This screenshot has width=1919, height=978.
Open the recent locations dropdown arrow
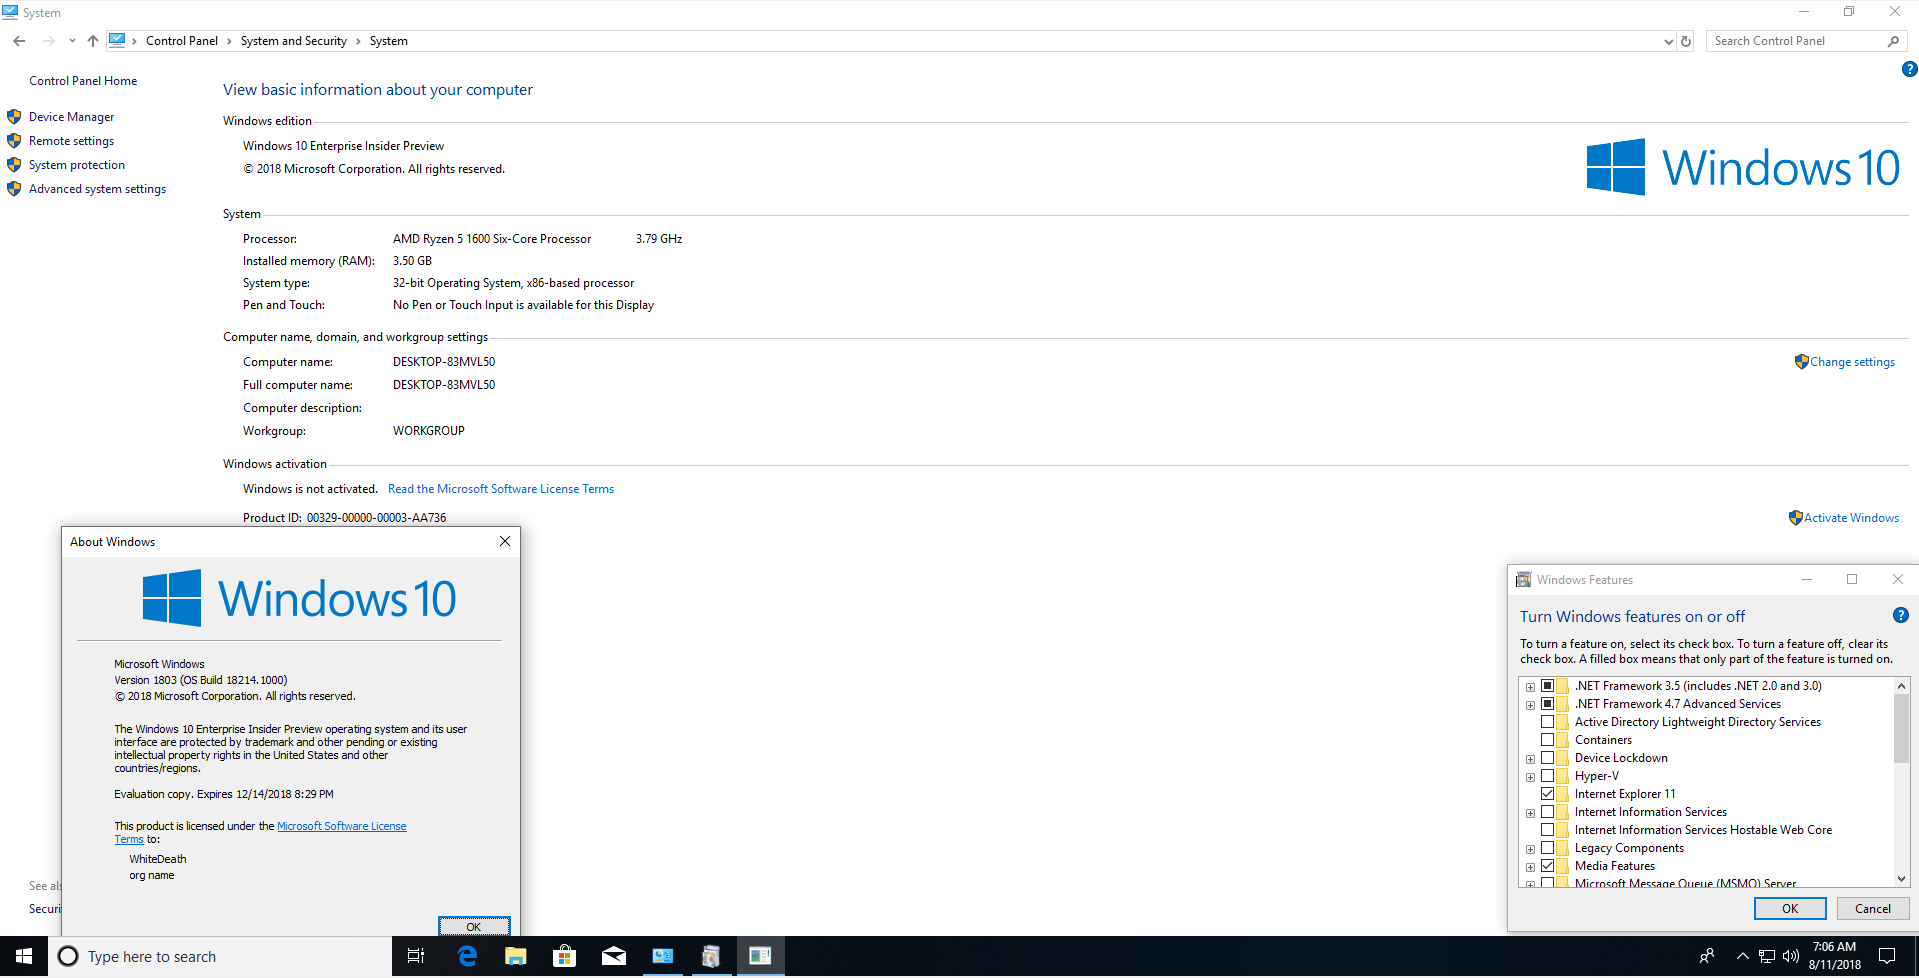coord(72,41)
